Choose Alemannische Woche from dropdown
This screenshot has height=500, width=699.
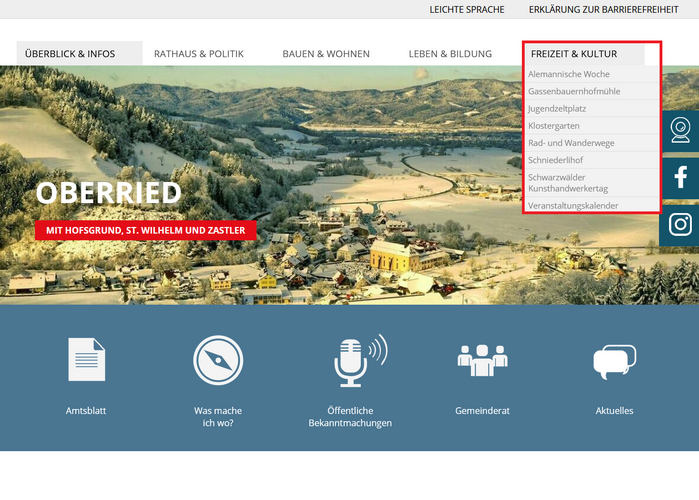[x=568, y=75]
